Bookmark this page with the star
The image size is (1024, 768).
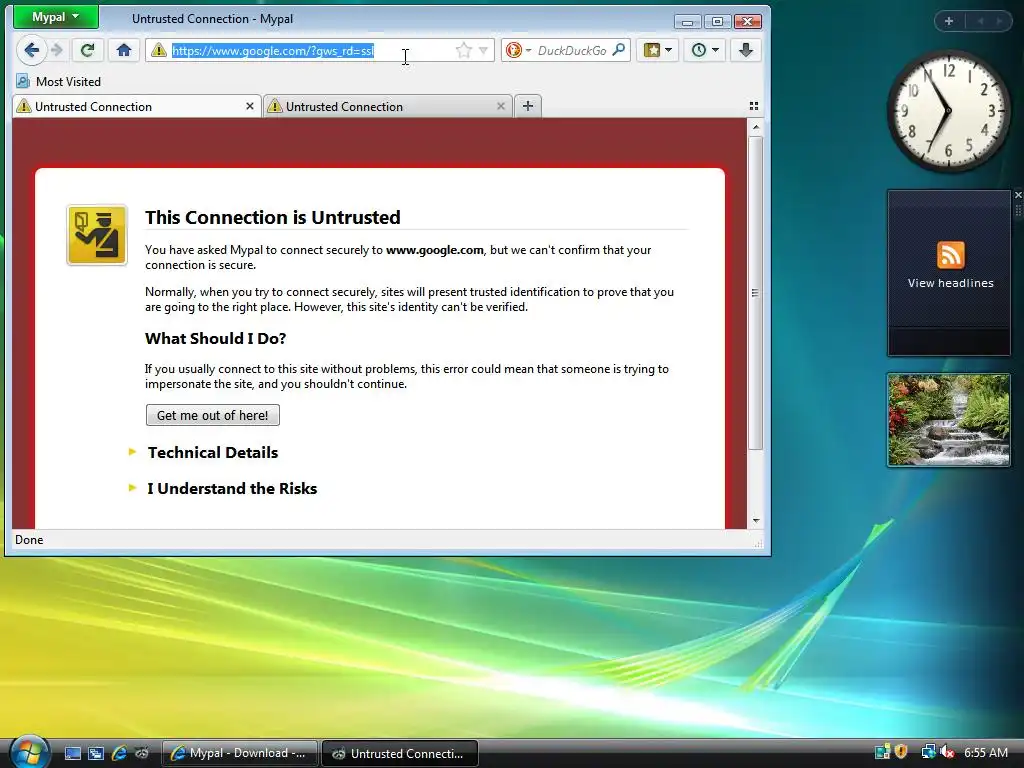[x=463, y=50]
